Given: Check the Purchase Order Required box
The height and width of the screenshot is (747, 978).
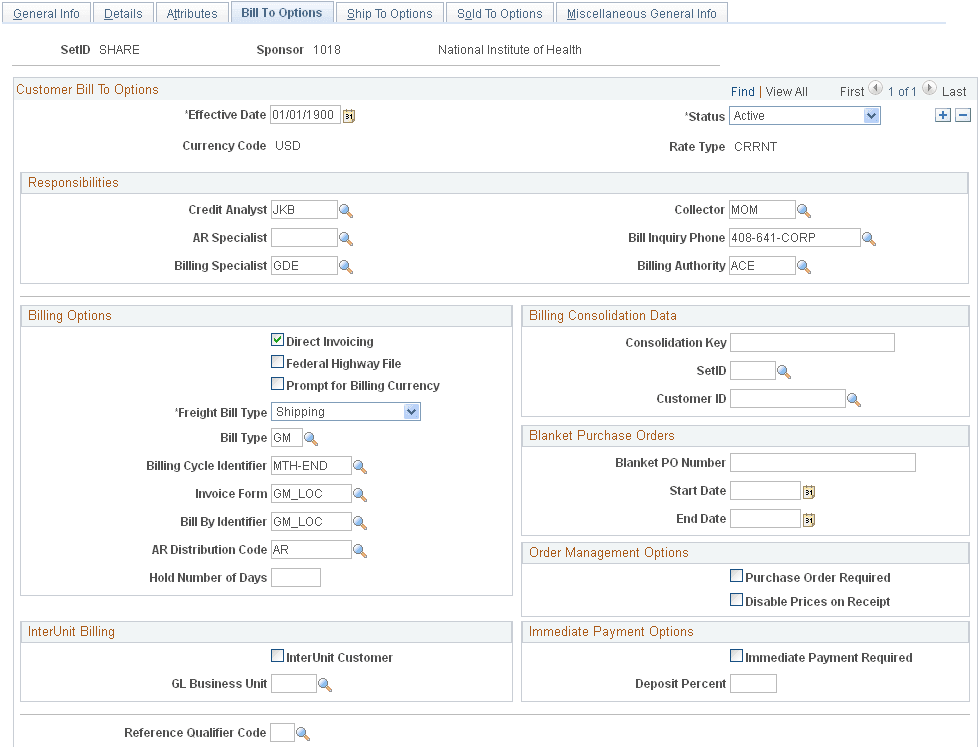Looking at the screenshot, I should 736,575.
